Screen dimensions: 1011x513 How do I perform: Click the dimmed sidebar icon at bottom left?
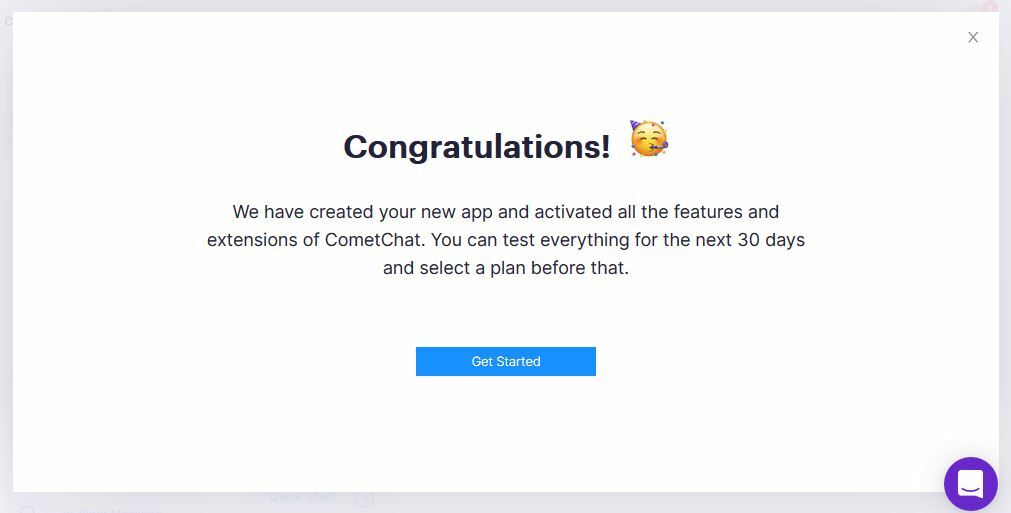(x=28, y=508)
